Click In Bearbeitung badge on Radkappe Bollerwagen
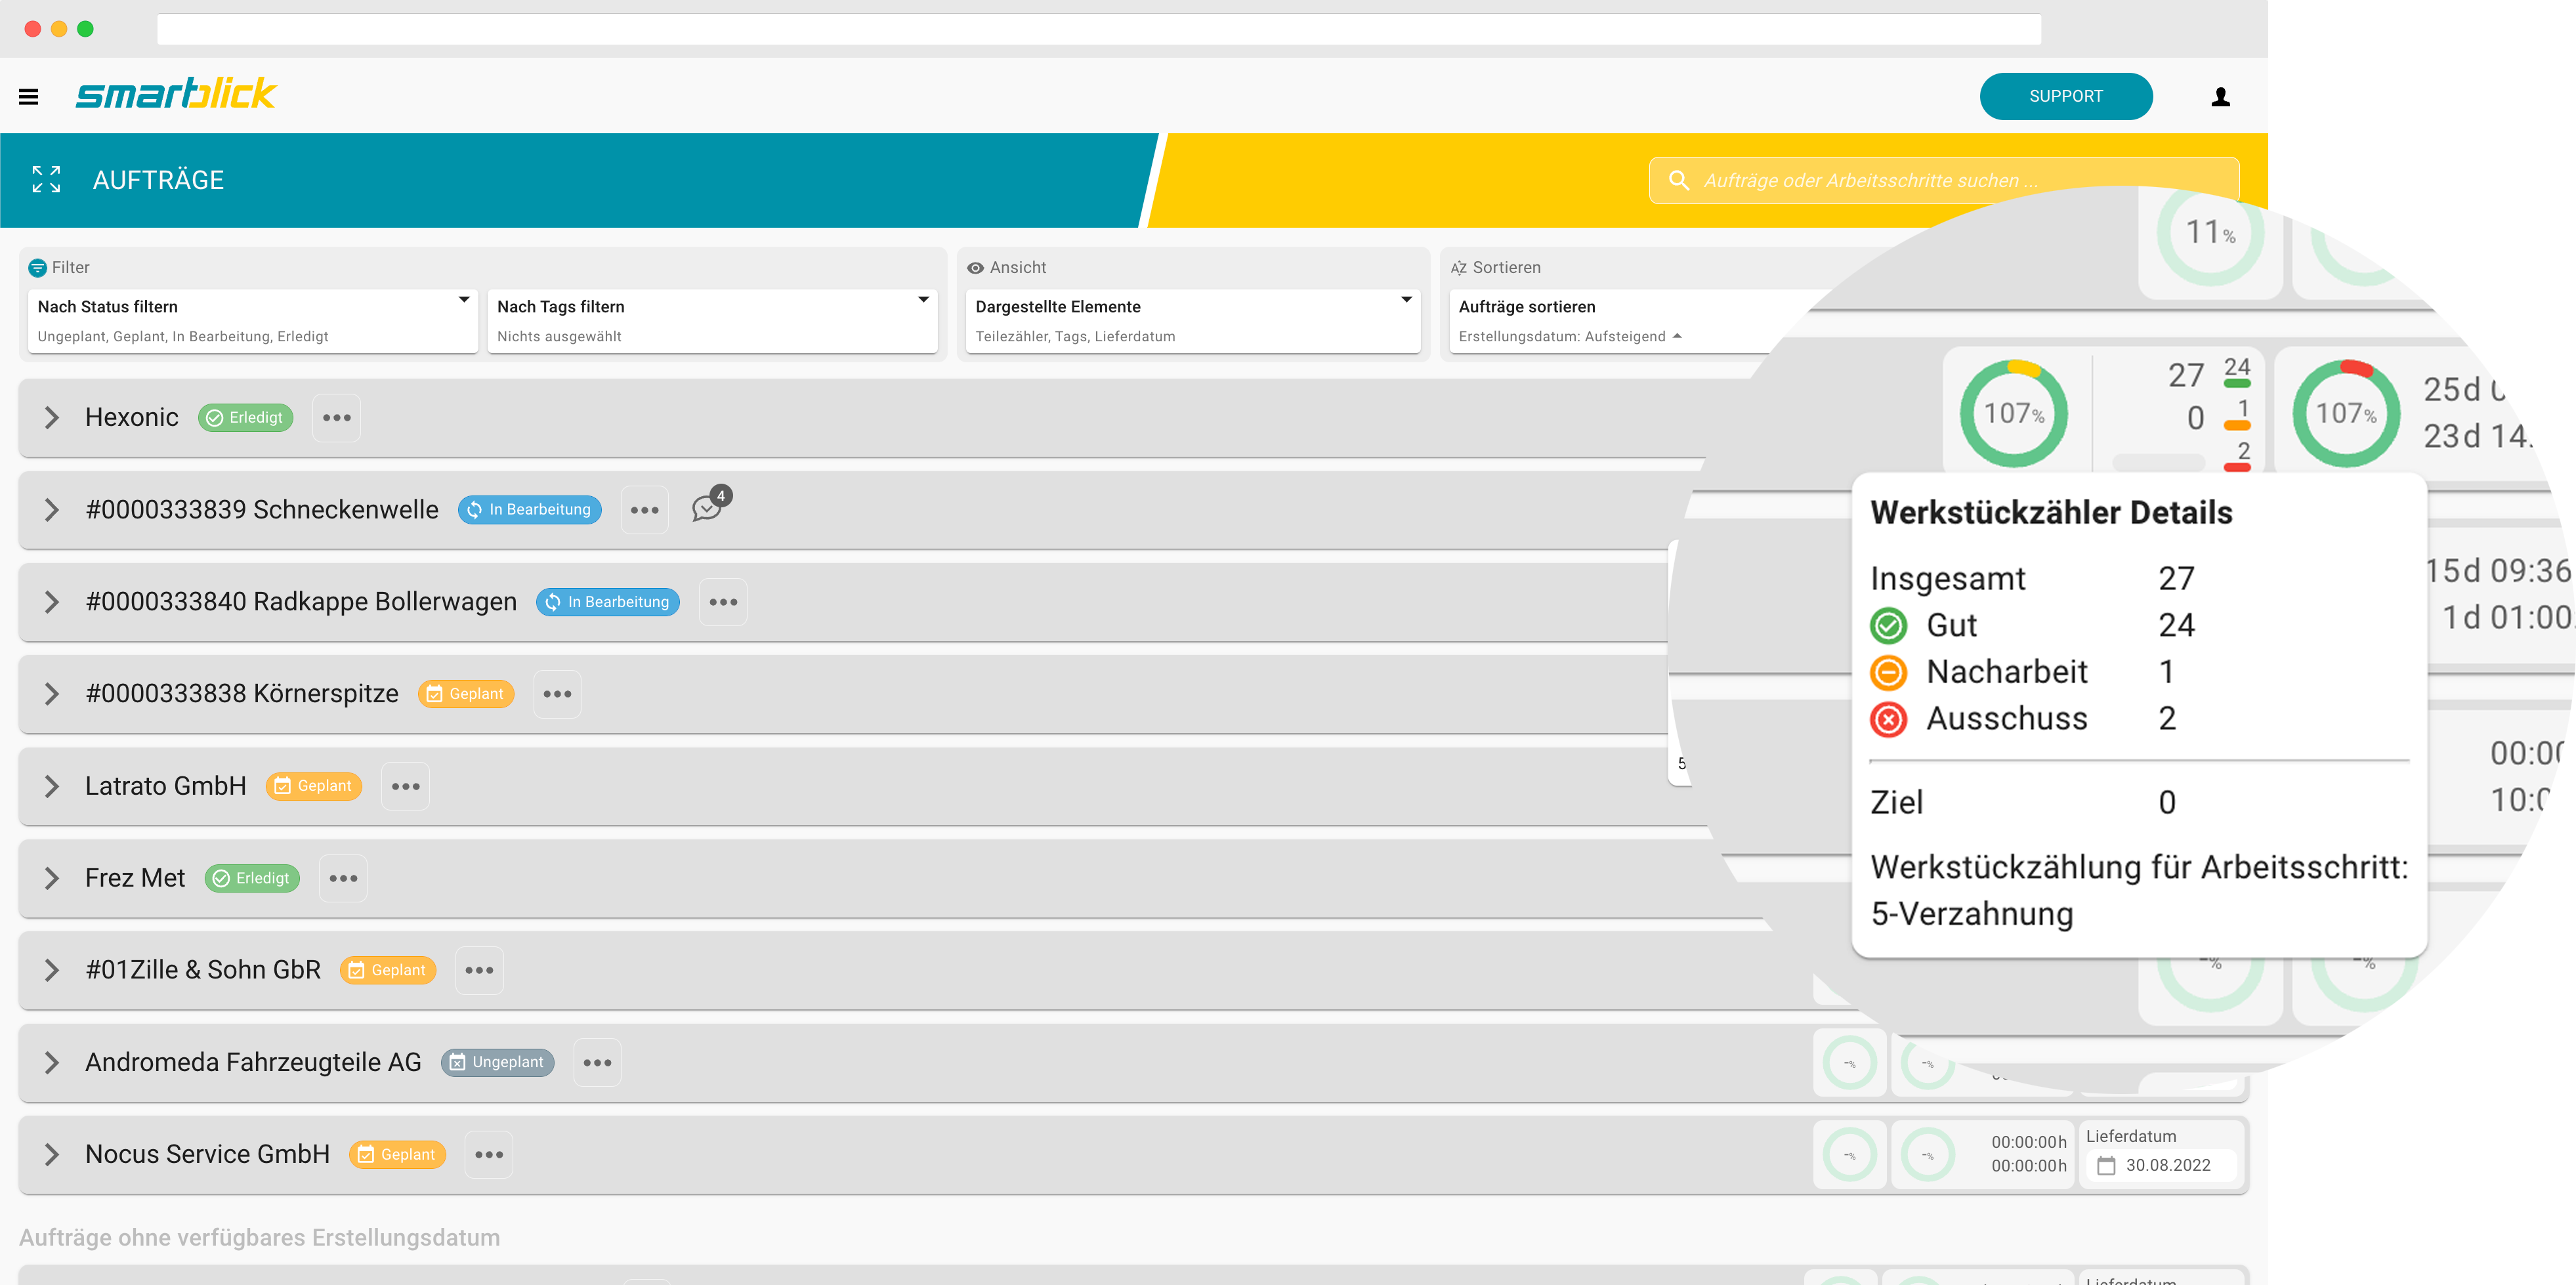2576x1285 pixels. [x=608, y=602]
